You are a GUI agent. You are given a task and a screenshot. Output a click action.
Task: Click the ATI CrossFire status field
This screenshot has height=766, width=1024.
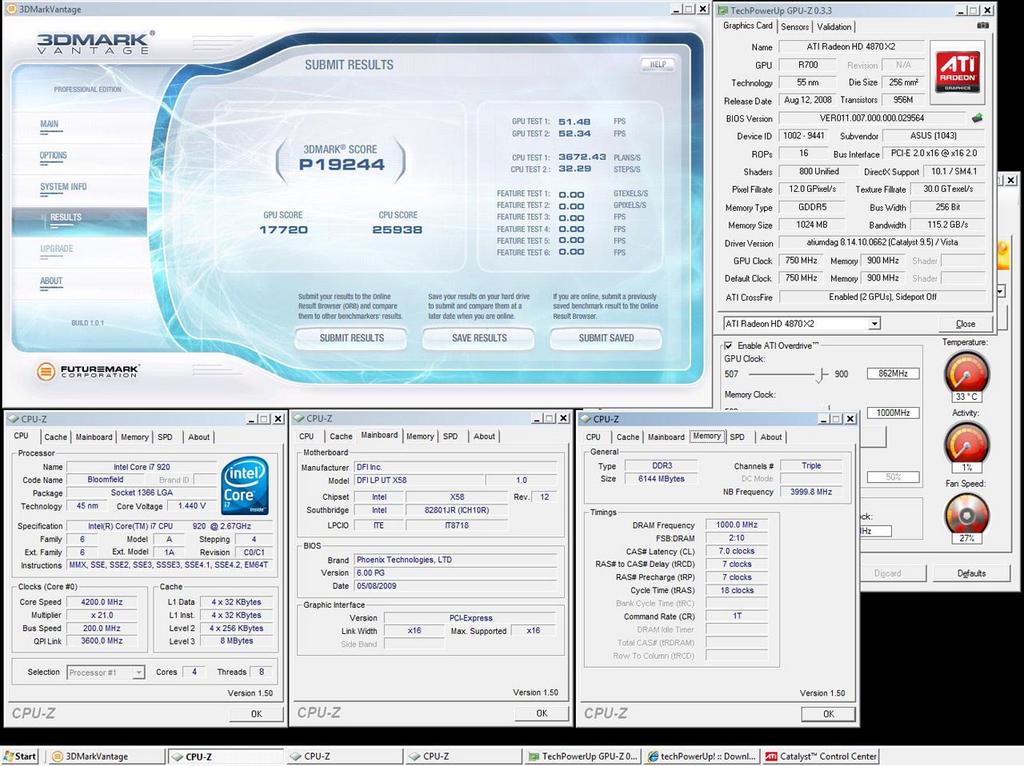pyautogui.click(x=882, y=296)
